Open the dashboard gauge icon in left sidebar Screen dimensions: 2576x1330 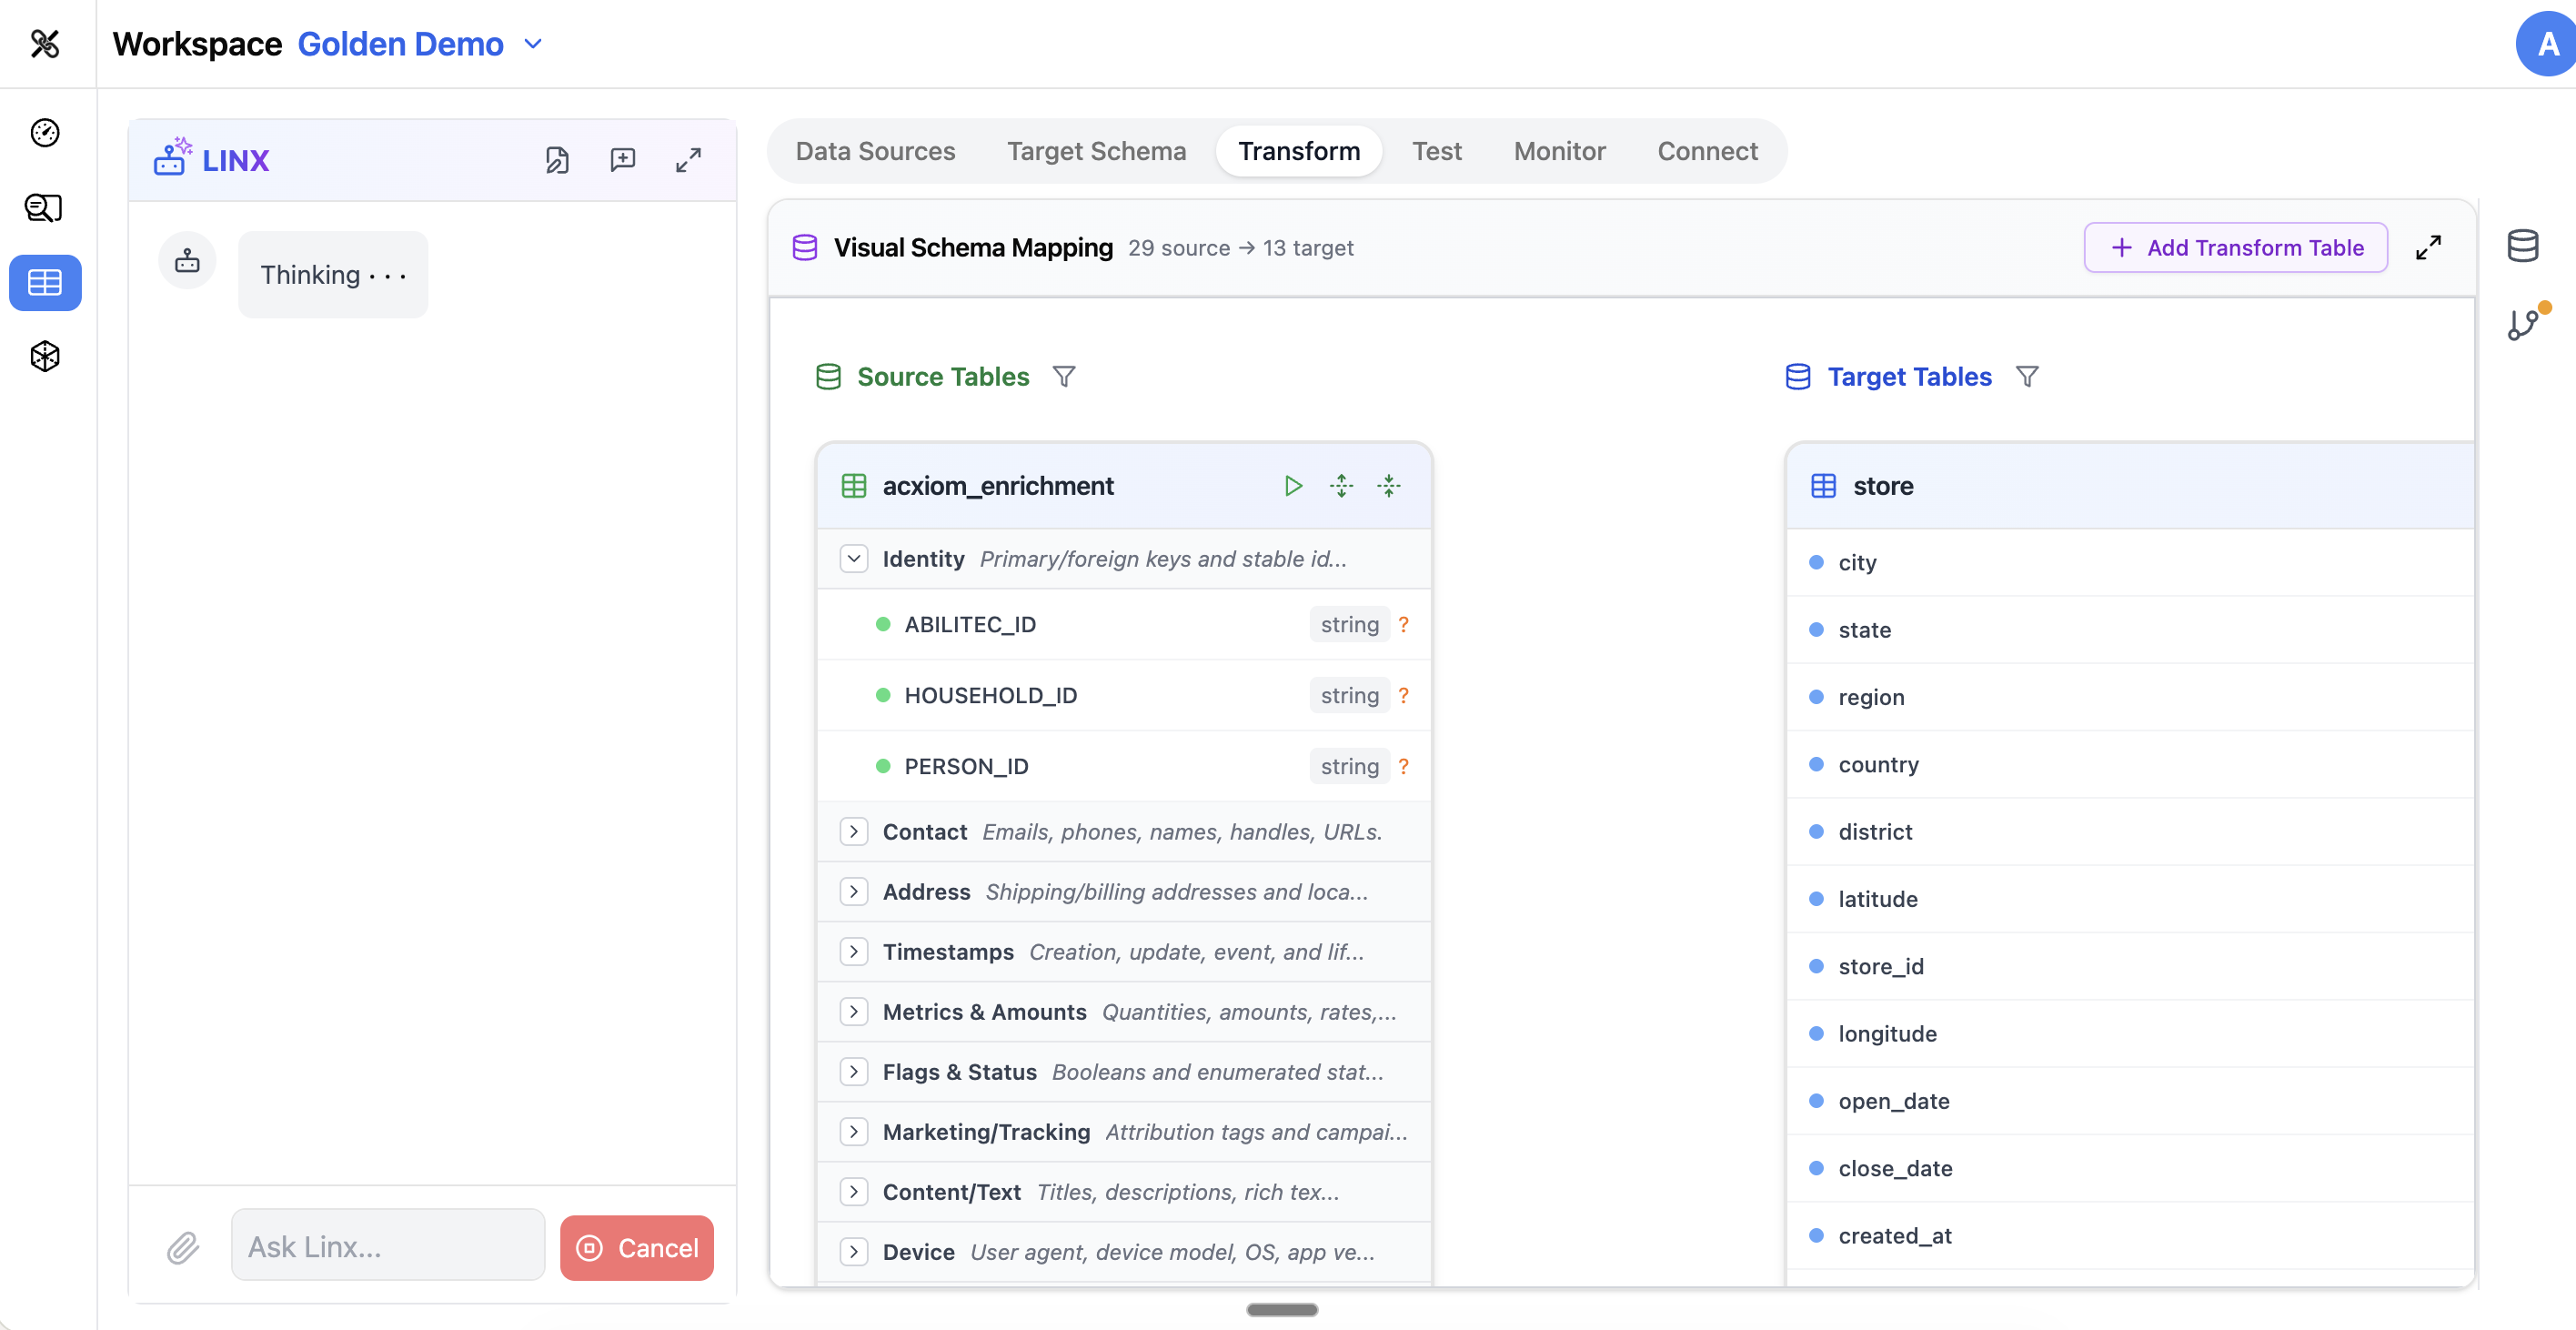click(x=45, y=132)
